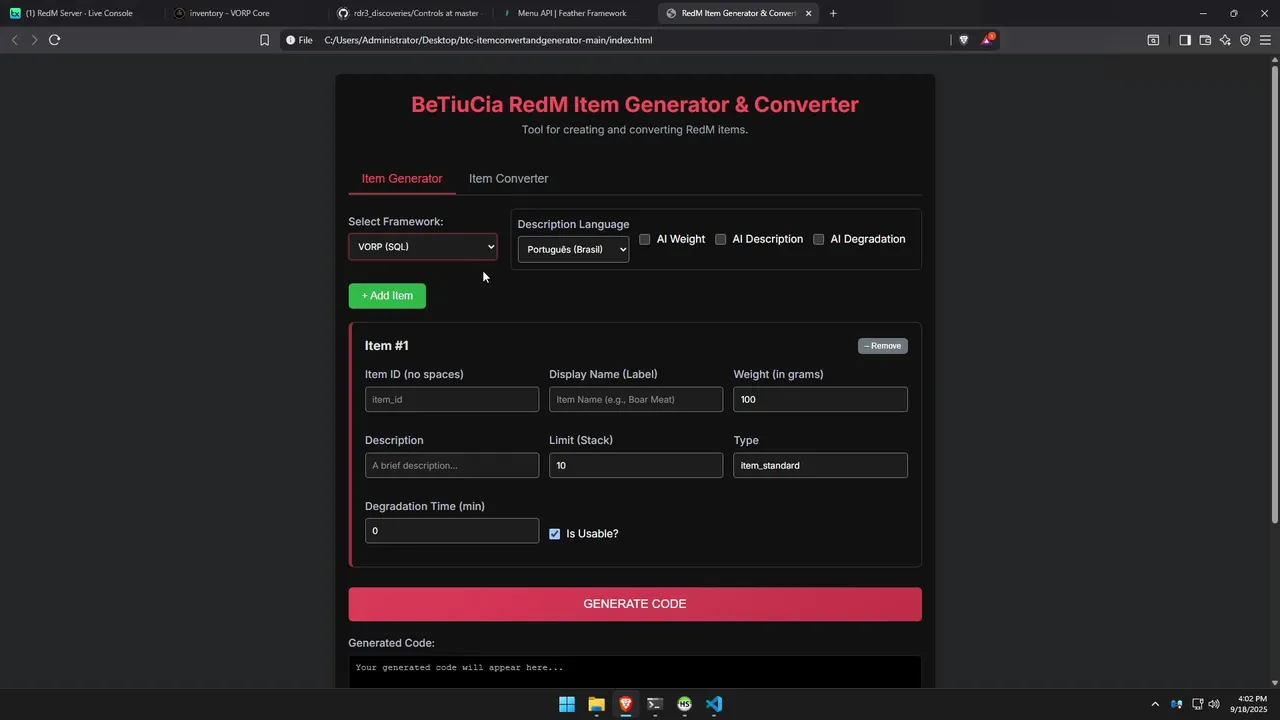Switch to rdr3_discoveries GitHub tab

coord(408,13)
